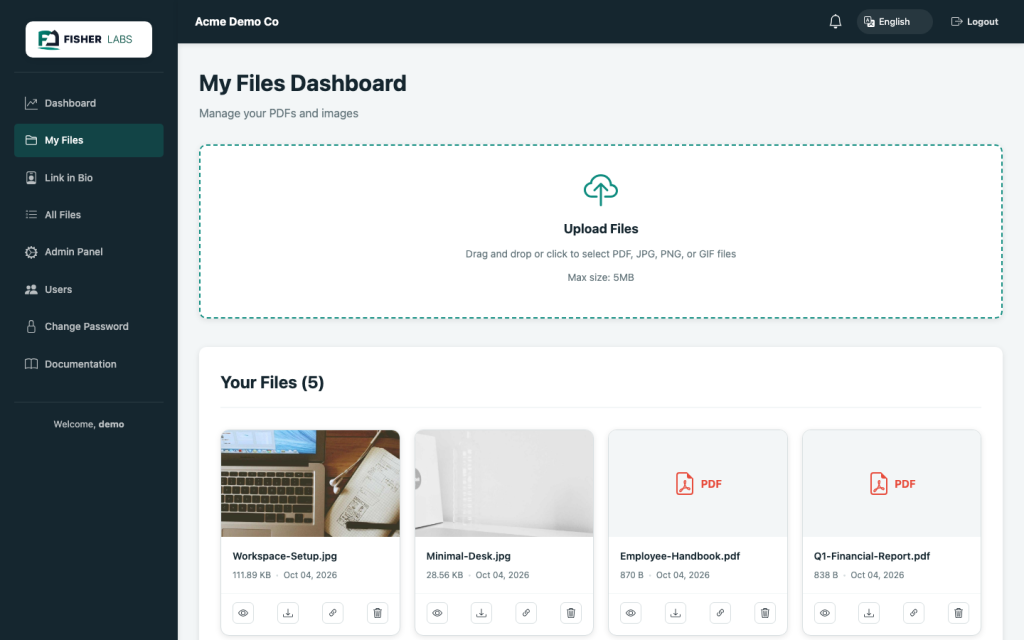Copy link for Minimal-Desk.jpg
The image size is (1024, 640).
tap(526, 613)
